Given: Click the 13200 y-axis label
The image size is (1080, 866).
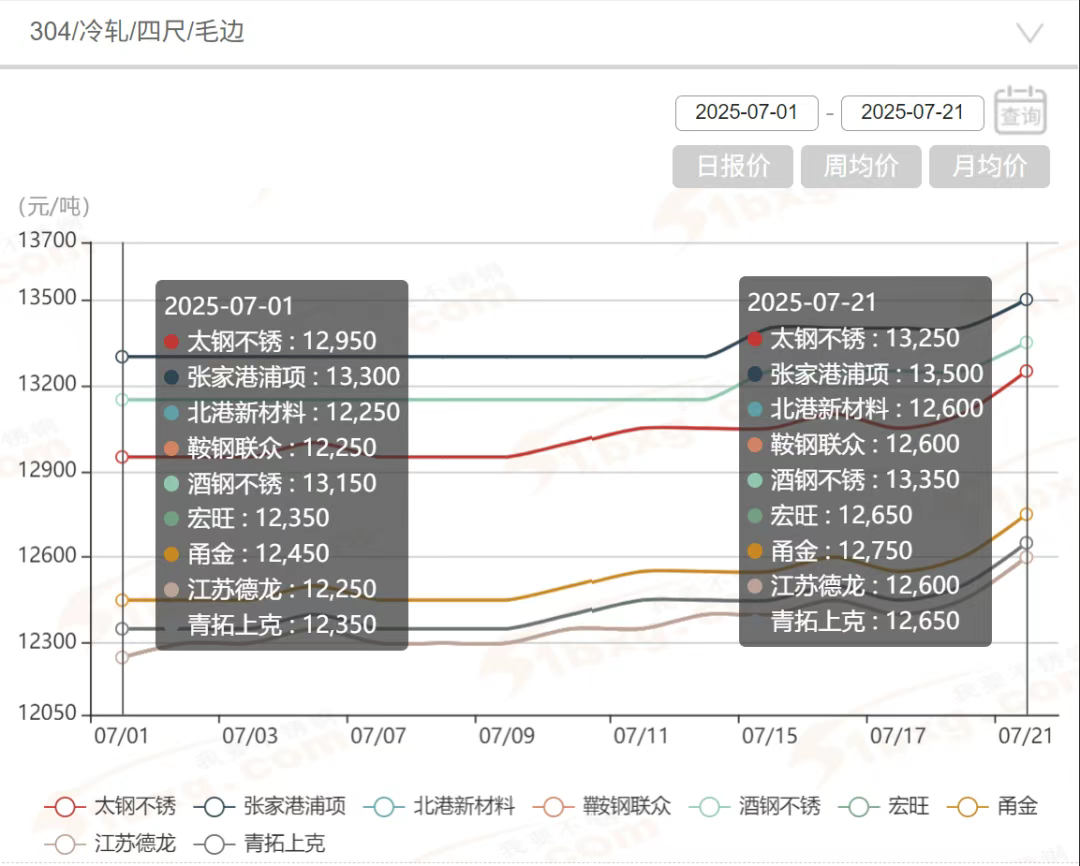Looking at the screenshot, I should coord(48,384).
